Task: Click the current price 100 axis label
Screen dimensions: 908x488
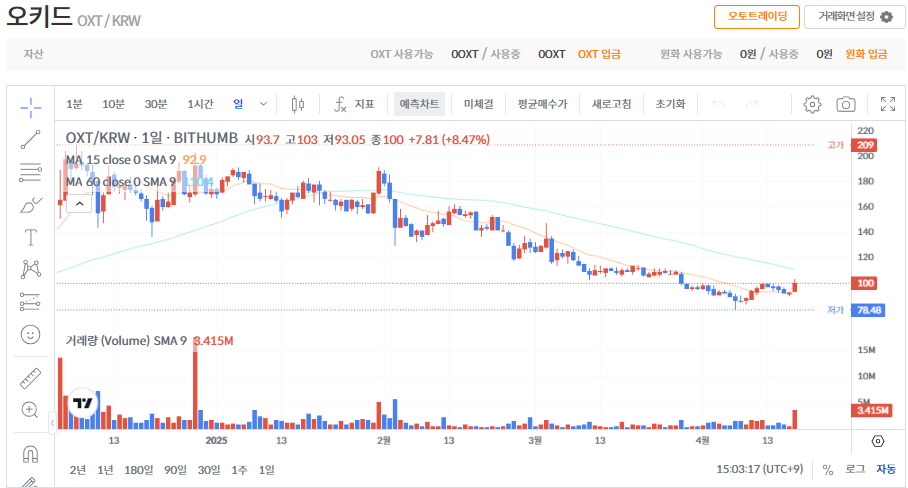Action: pos(864,284)
